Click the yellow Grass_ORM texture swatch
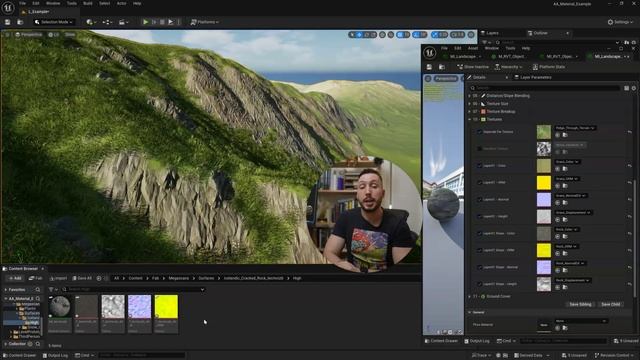Screen dimensions: 640x360 544,182
